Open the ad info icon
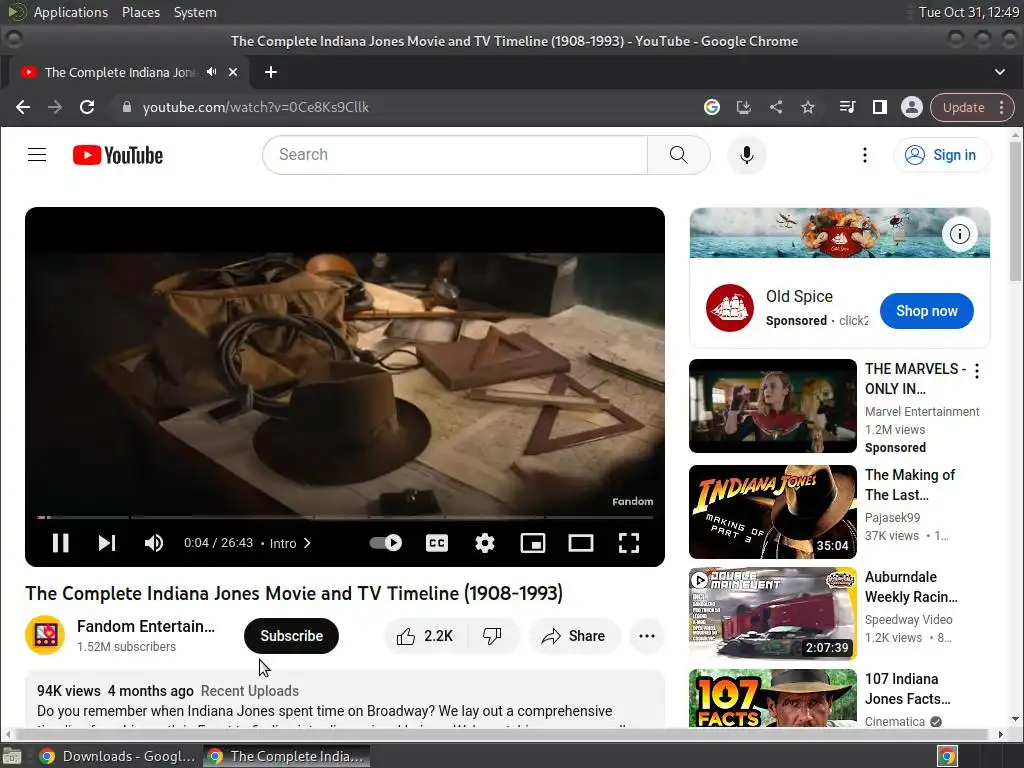Screen dimensions: 1024x768 click(959, 234)
